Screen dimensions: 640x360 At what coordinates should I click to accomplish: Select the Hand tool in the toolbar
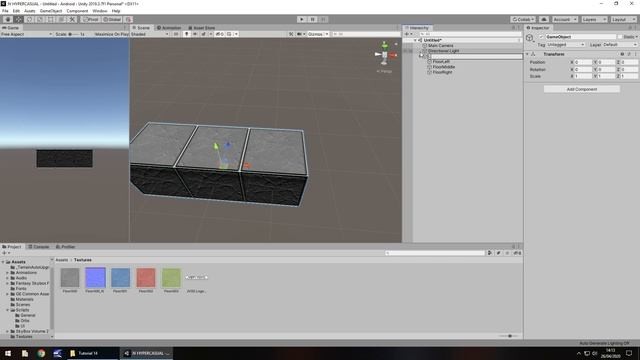8,19
